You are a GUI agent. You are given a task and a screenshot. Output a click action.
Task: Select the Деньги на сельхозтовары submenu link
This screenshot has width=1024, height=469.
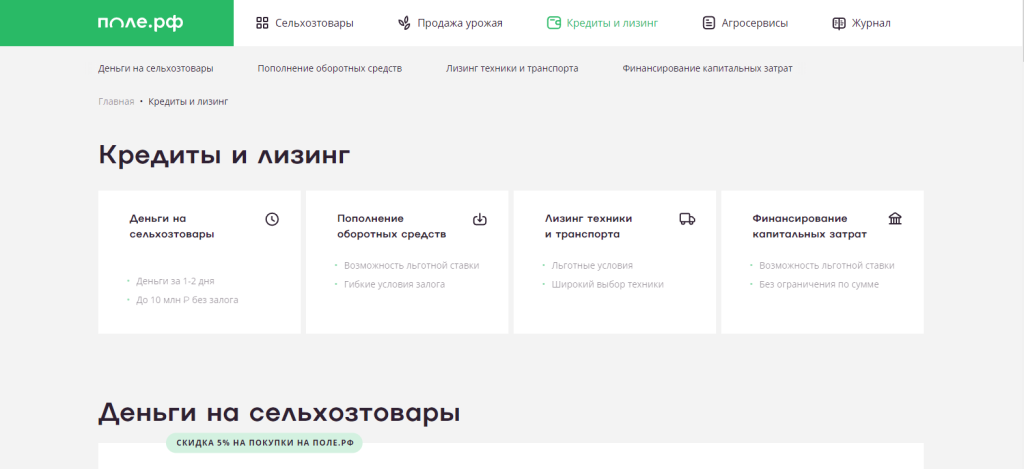coord(156,69)
